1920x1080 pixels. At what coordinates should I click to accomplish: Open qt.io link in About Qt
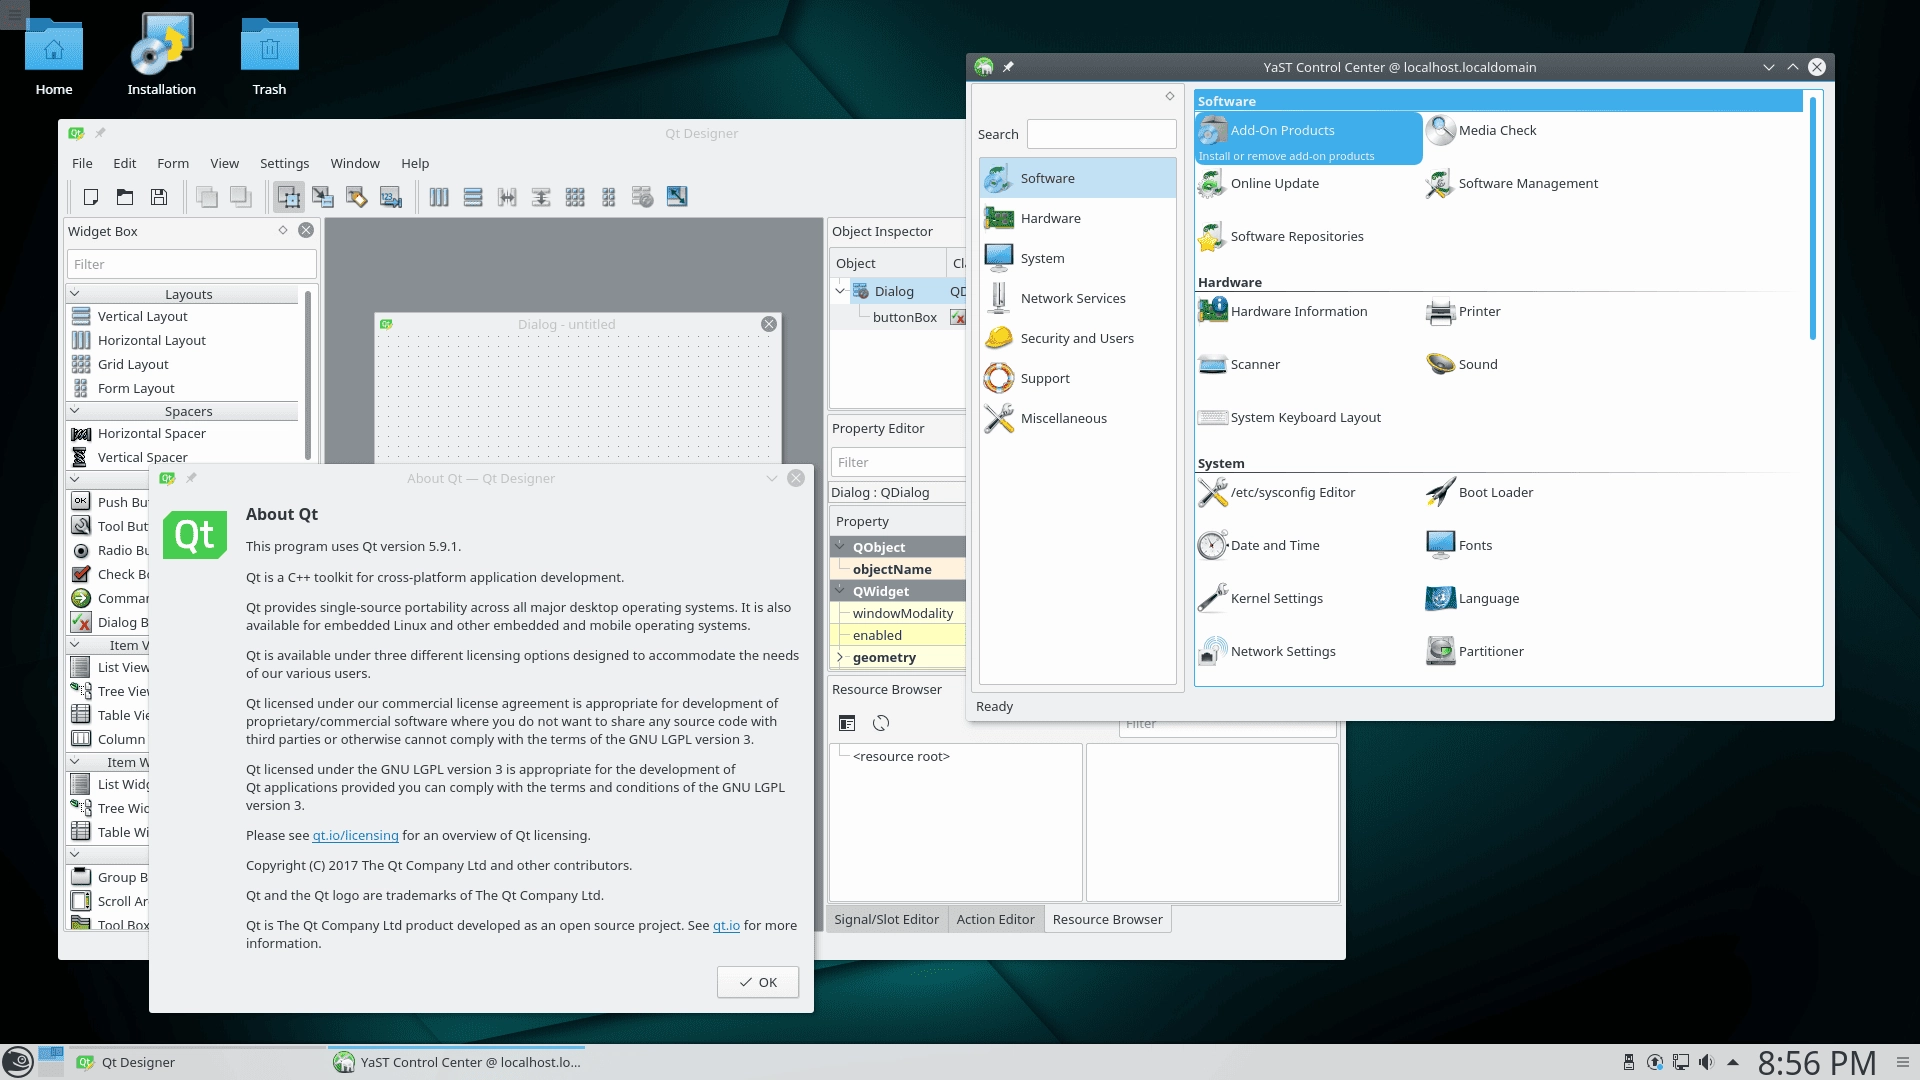(x=726, y=925)
